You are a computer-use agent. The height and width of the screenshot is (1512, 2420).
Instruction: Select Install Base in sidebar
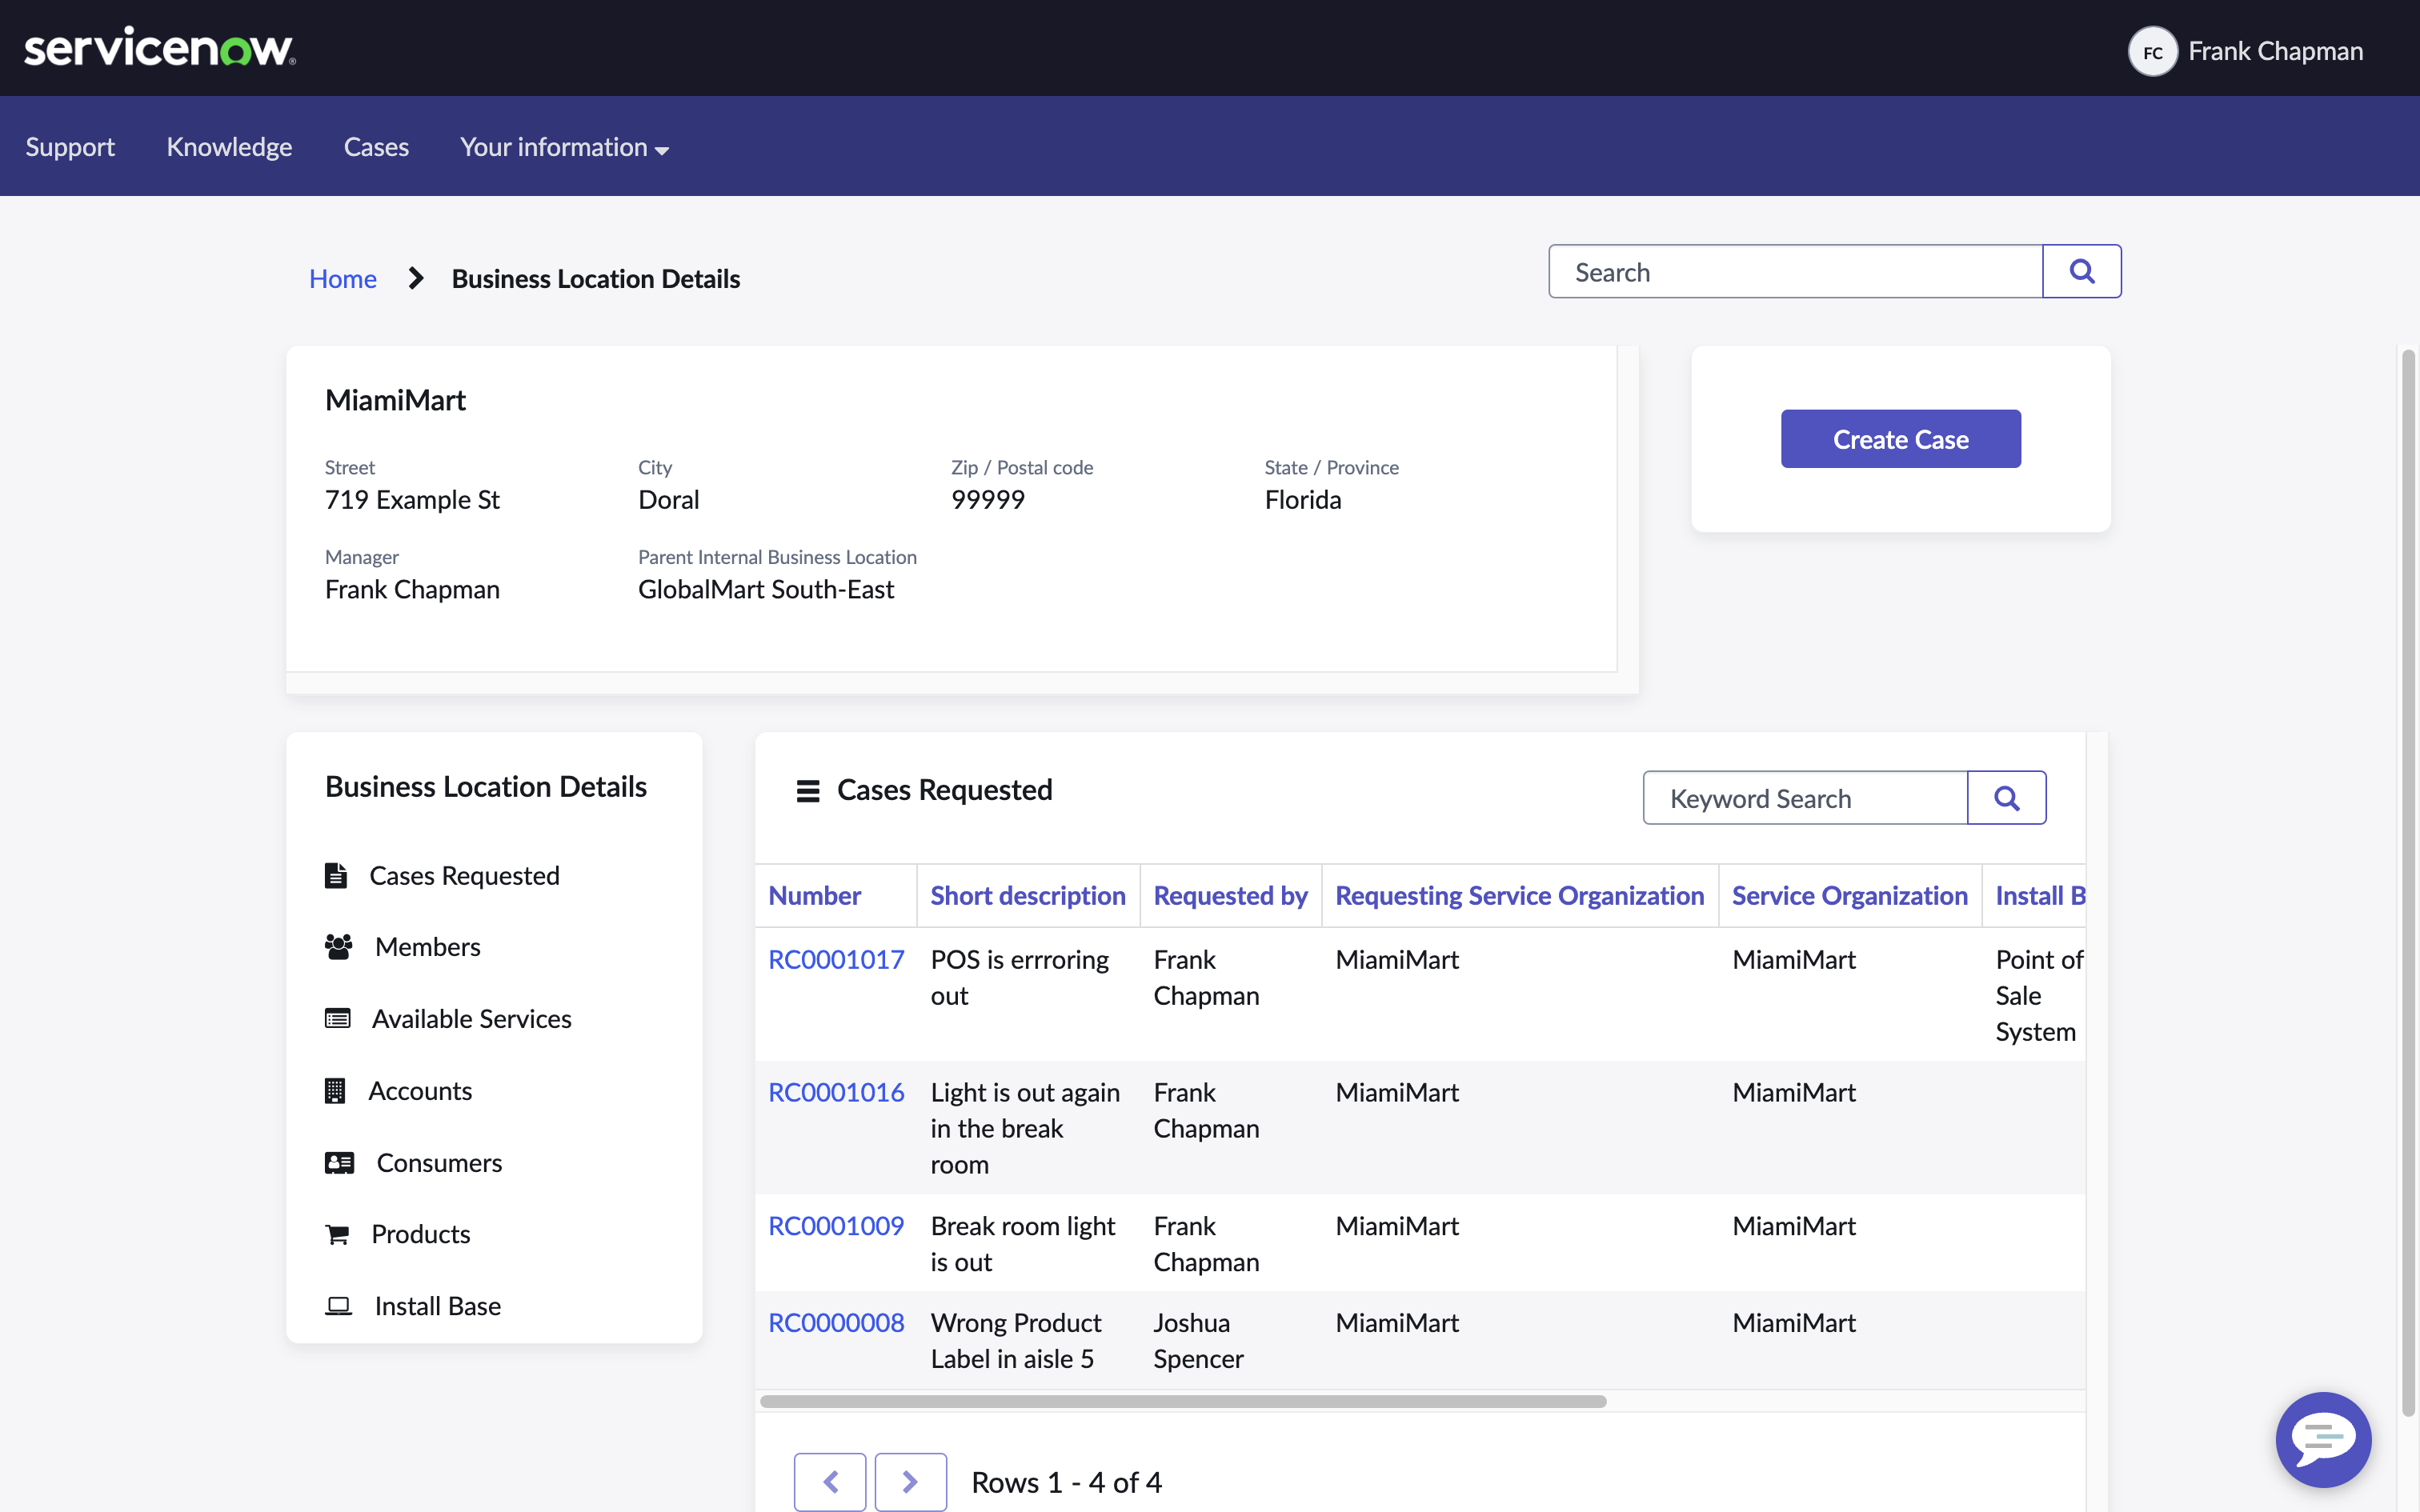(438, 1306)
